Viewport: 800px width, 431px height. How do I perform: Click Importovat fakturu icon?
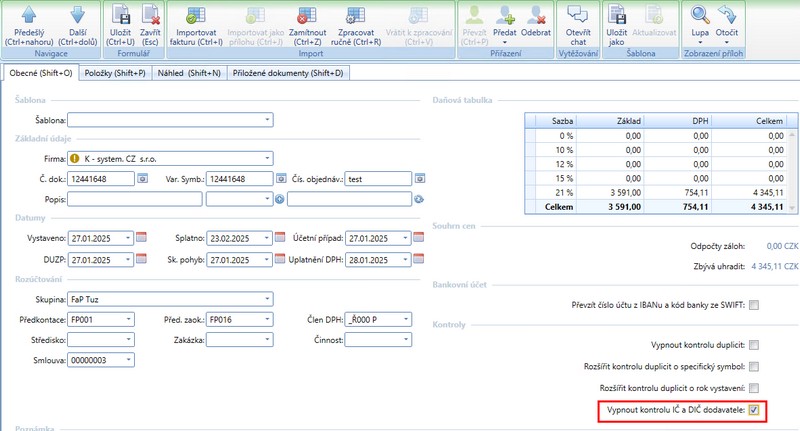click(197, 15)
